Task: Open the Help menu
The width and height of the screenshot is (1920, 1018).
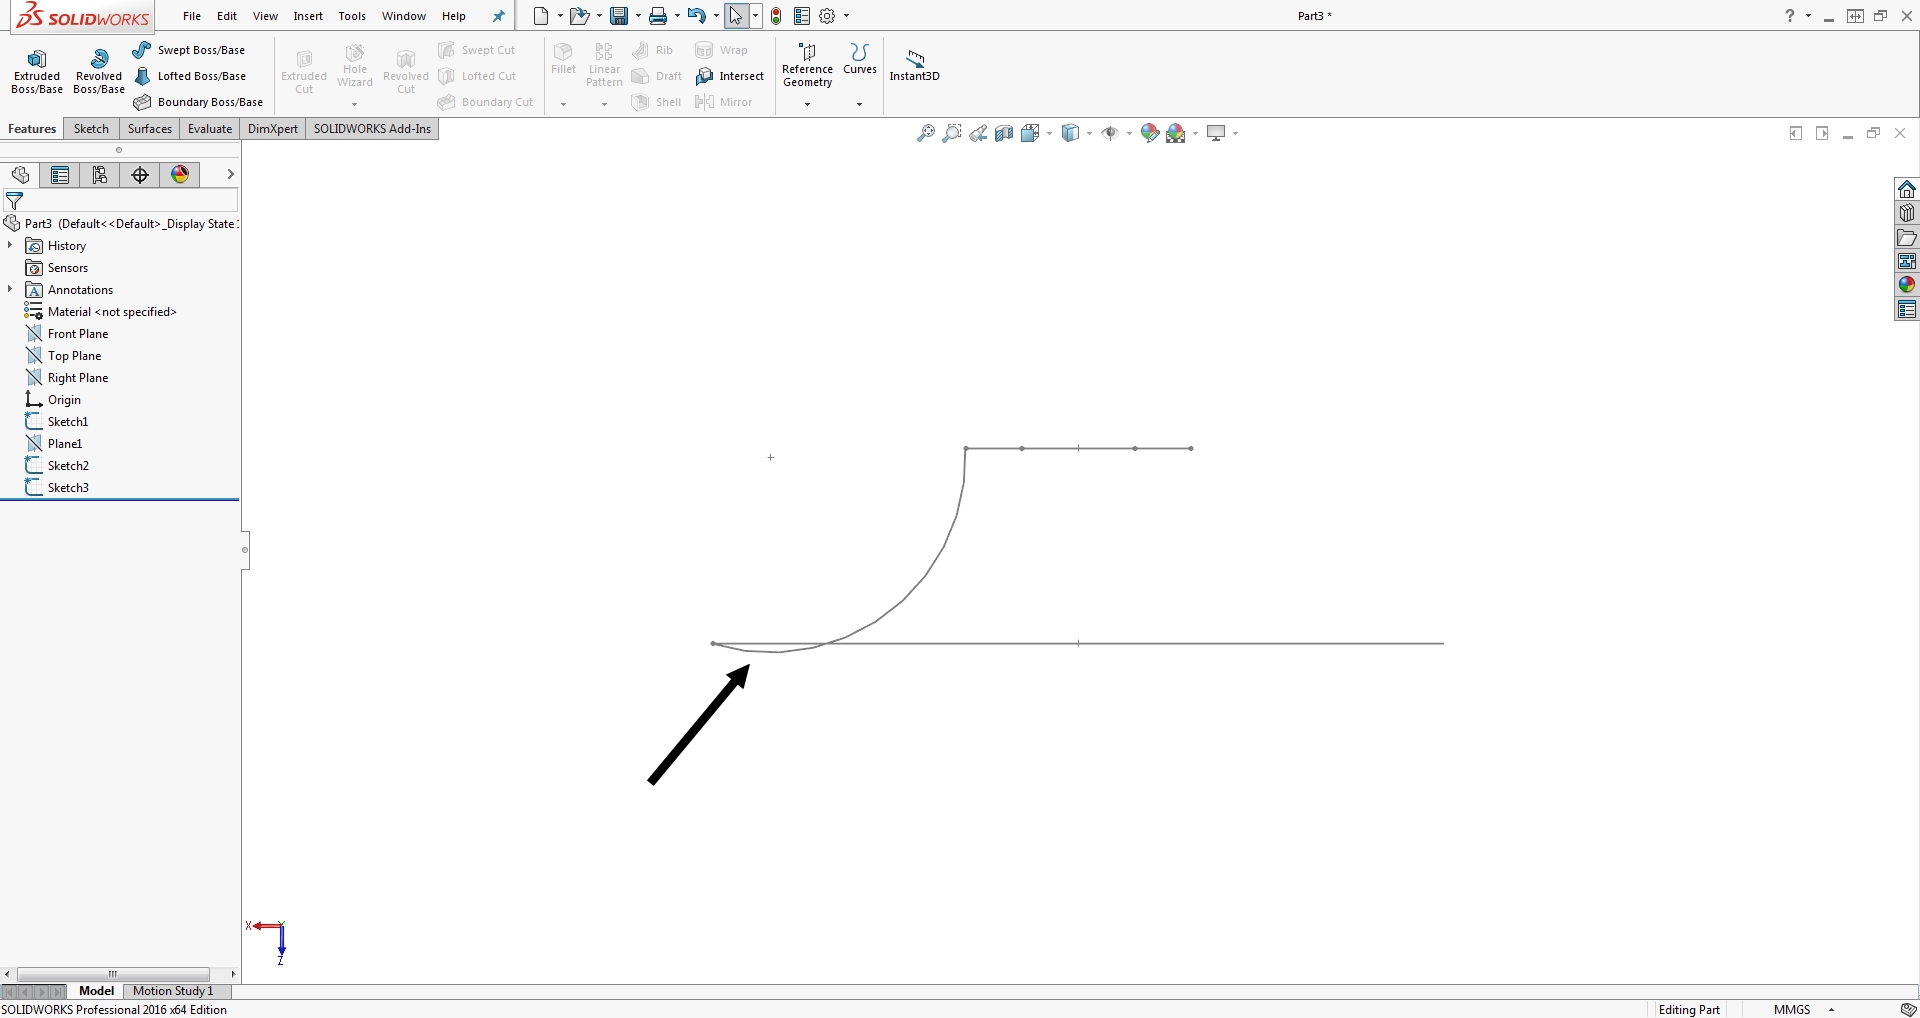Action: click(454, 16)
